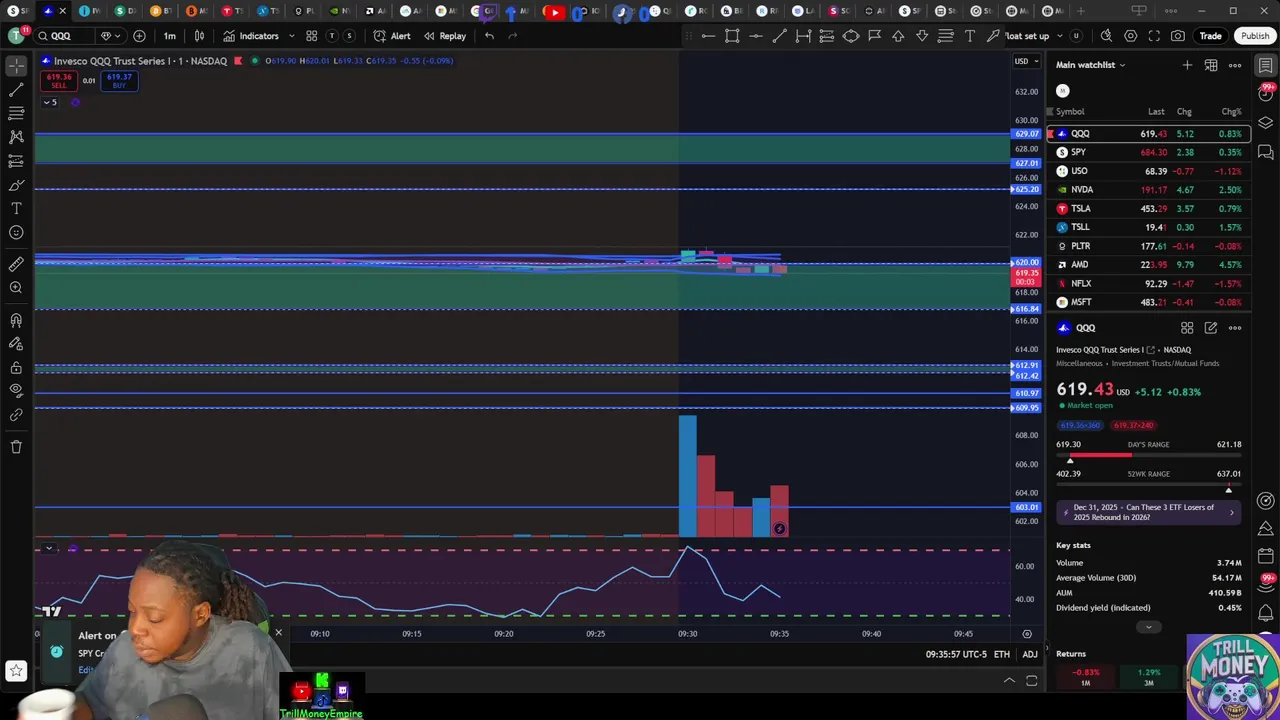Toggle ADJ adjusted data
The height and width of the screenshot is (720, 1280).
(x=1029, y=655)
